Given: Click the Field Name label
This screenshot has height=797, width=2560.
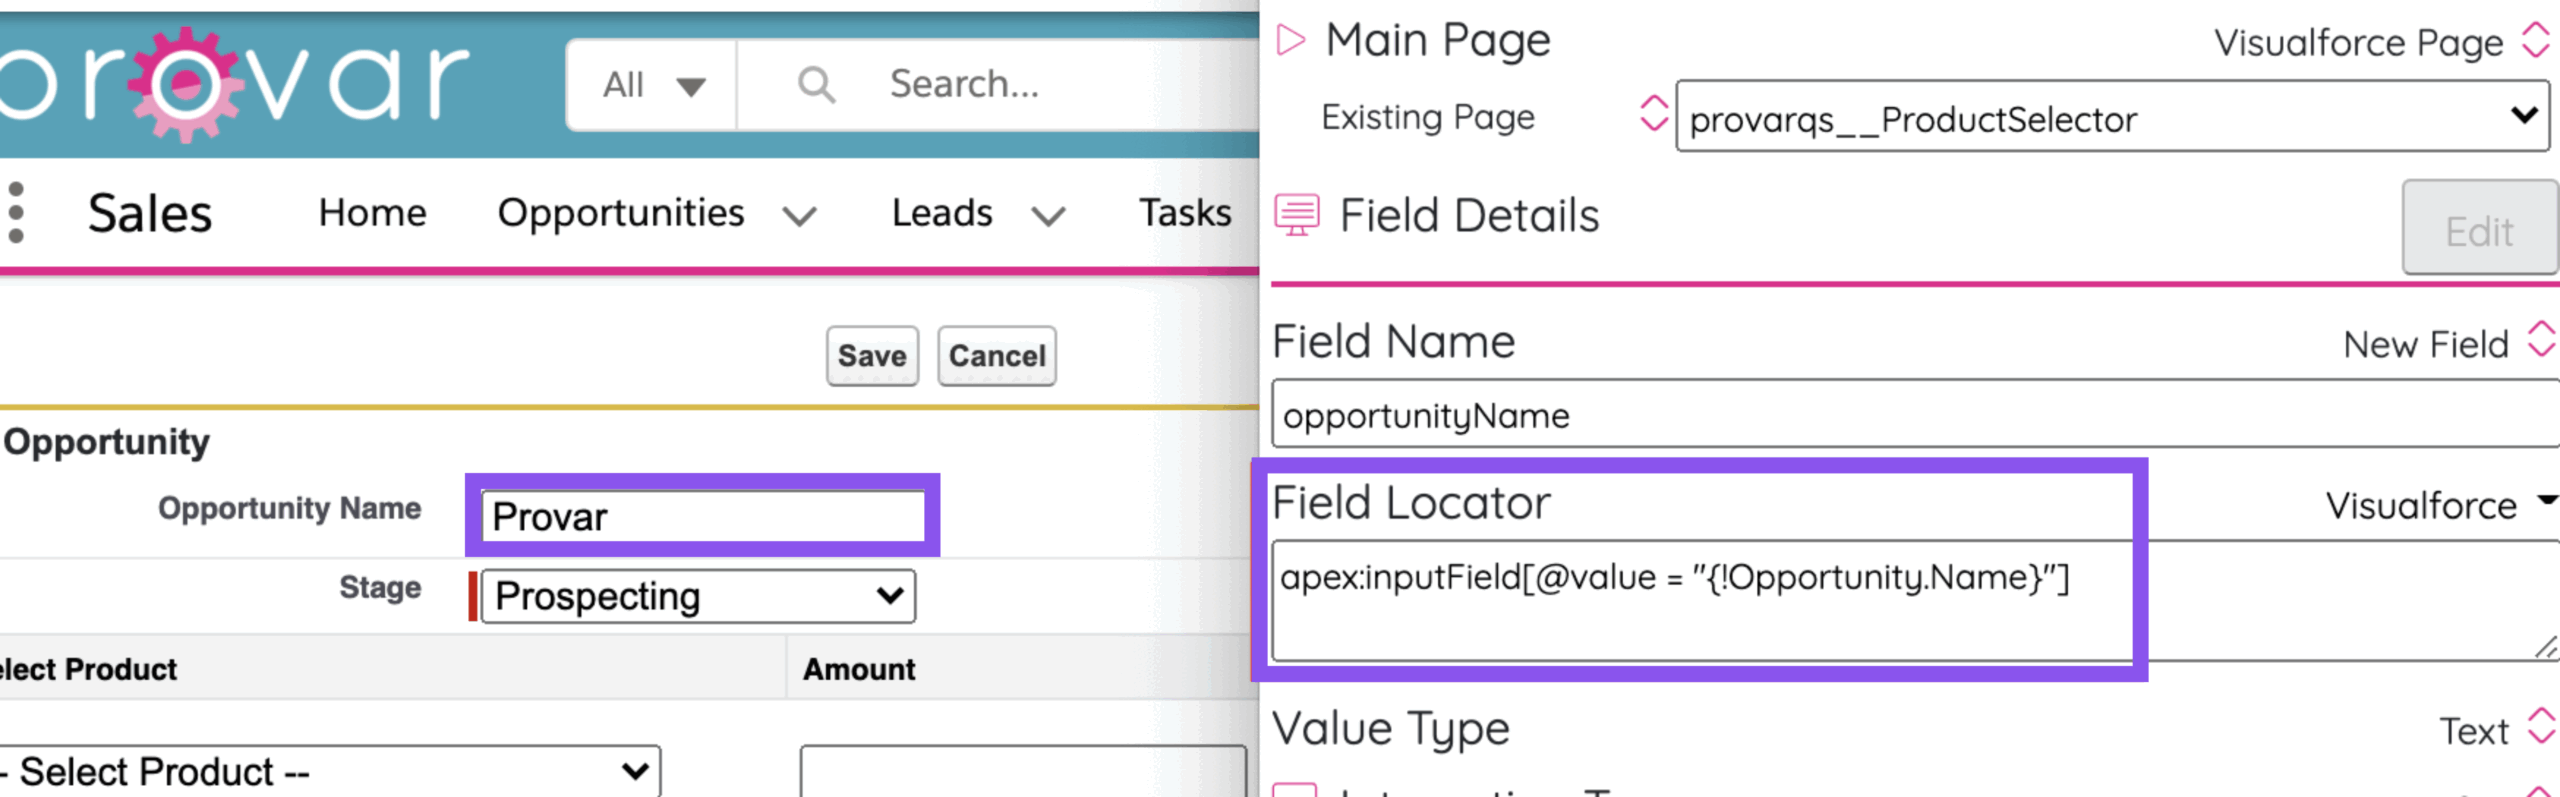Looking at the screenshot, I should [x=1394, y=342].
